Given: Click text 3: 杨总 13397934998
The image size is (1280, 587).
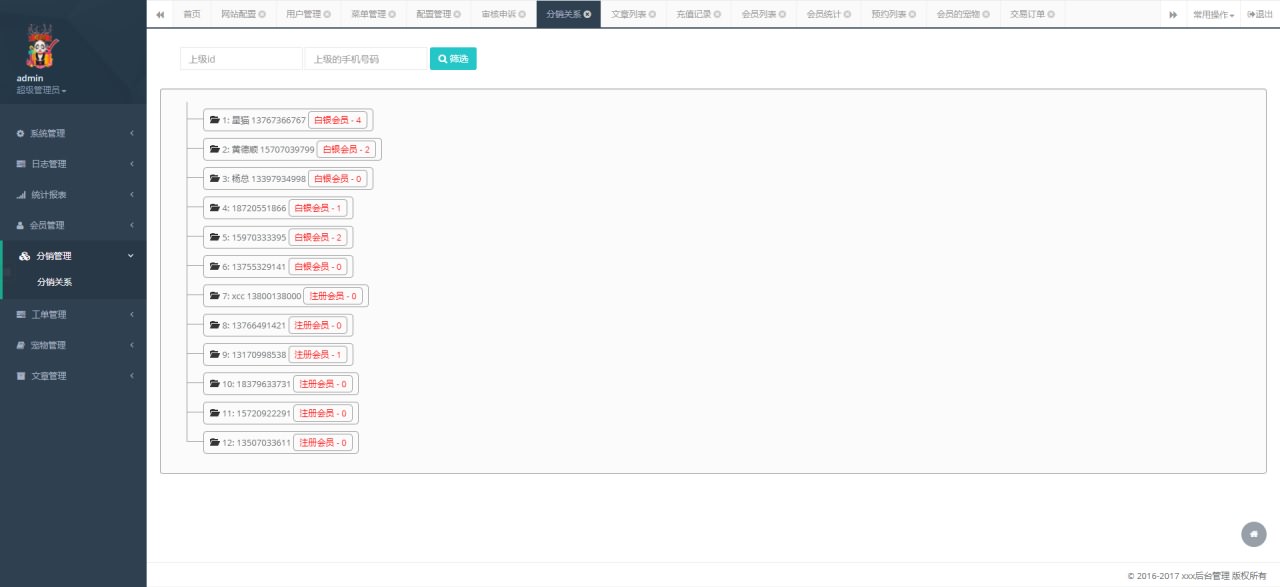Looking at the screenshot, I should coord(264,179).
